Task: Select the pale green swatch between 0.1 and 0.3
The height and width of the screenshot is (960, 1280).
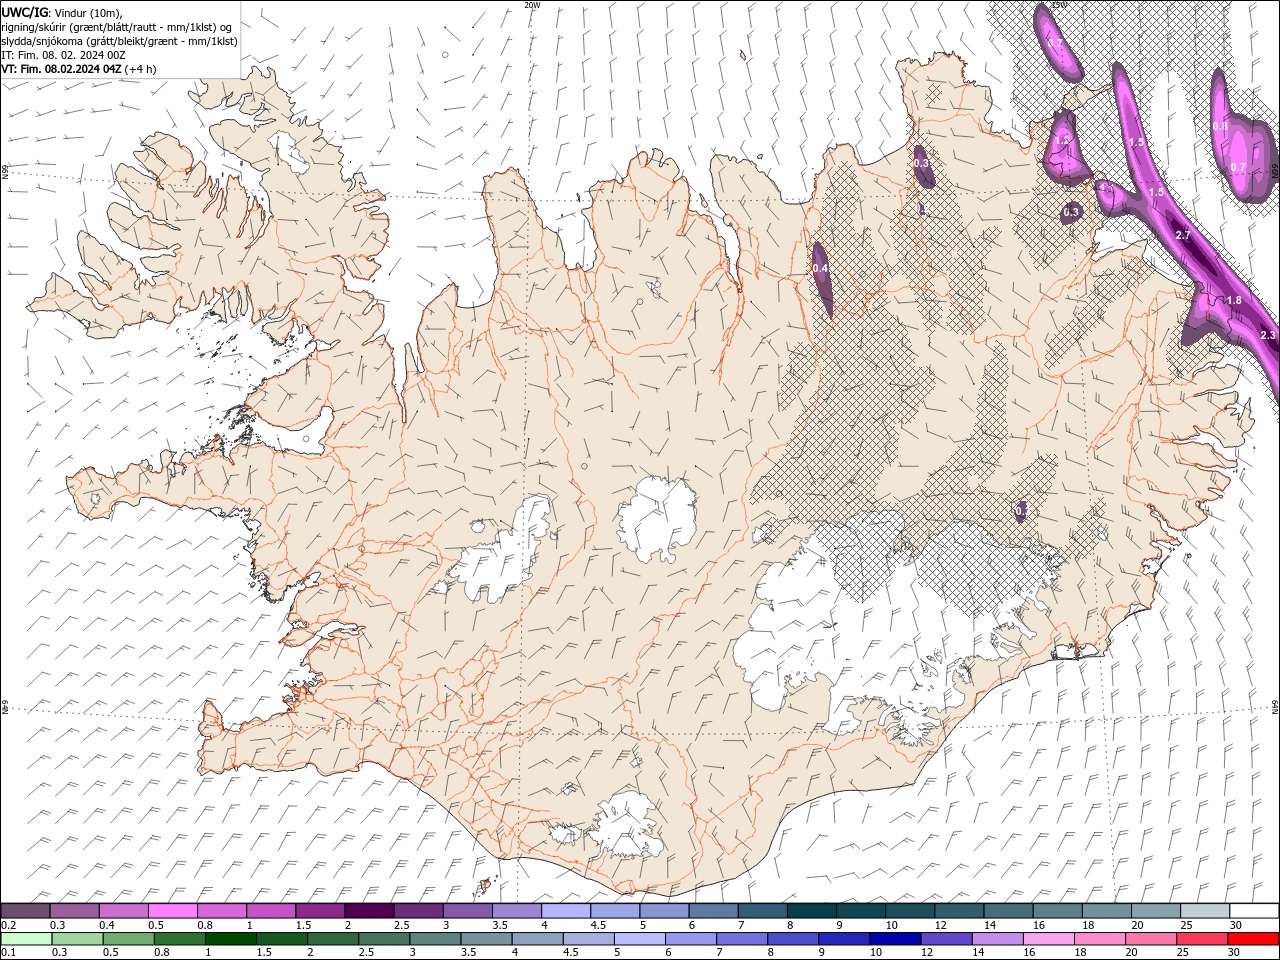Action: pos(26,939)
